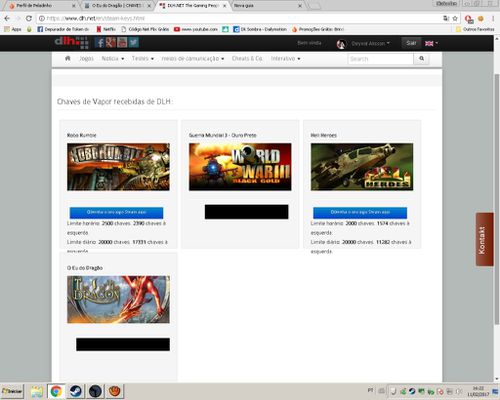Open the Twitter icon in site header
The image size is (500, 400).
[x=133, y=42]
